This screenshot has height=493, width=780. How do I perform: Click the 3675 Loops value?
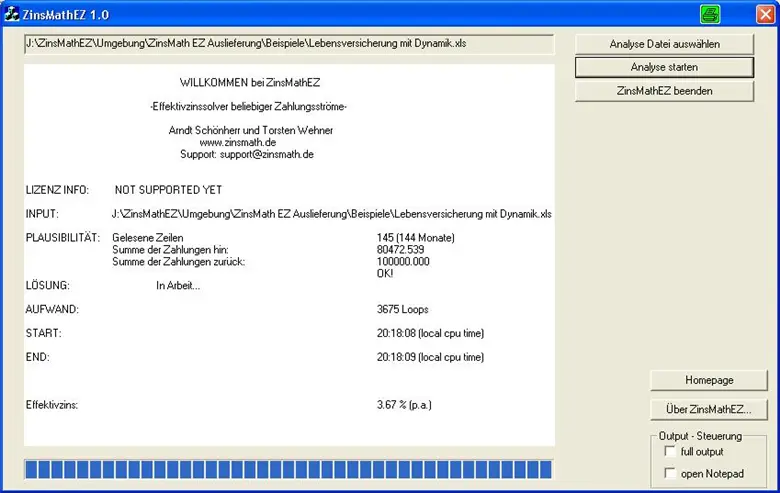[x=402, y=309]
